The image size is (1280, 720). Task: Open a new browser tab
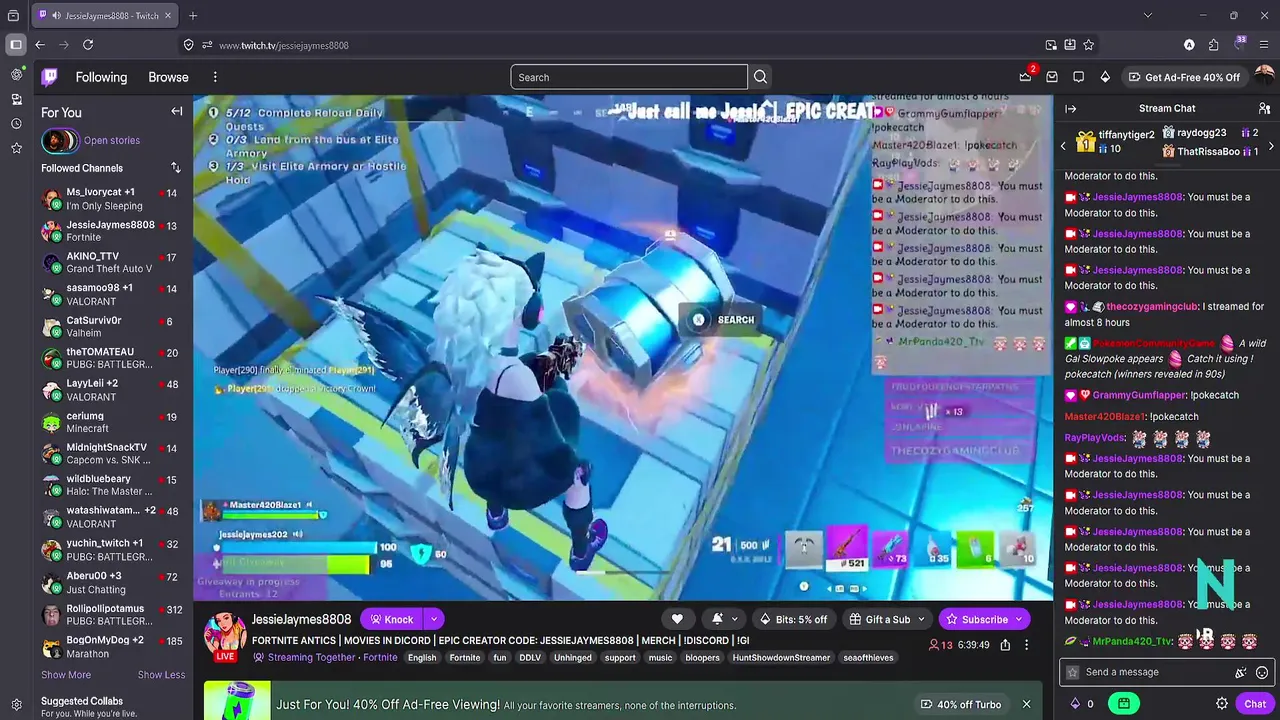(x=193, y=15)
